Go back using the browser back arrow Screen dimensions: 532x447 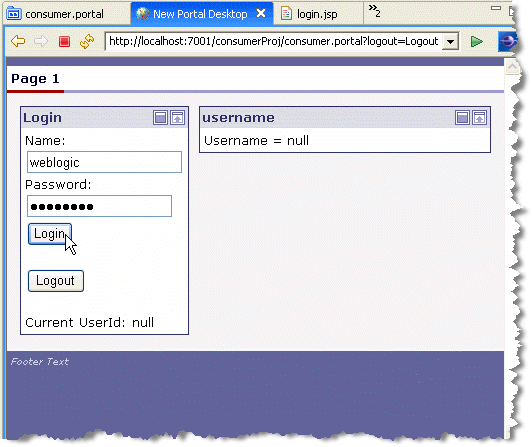pyautogui.click(x=18, y=41)
